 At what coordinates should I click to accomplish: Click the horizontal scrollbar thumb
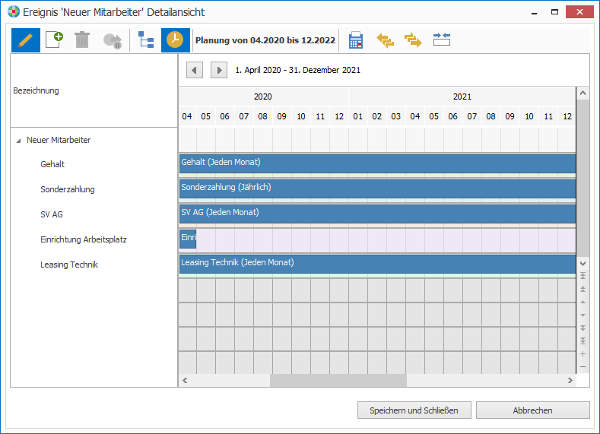pyautogui.click(x=339, y=380)
